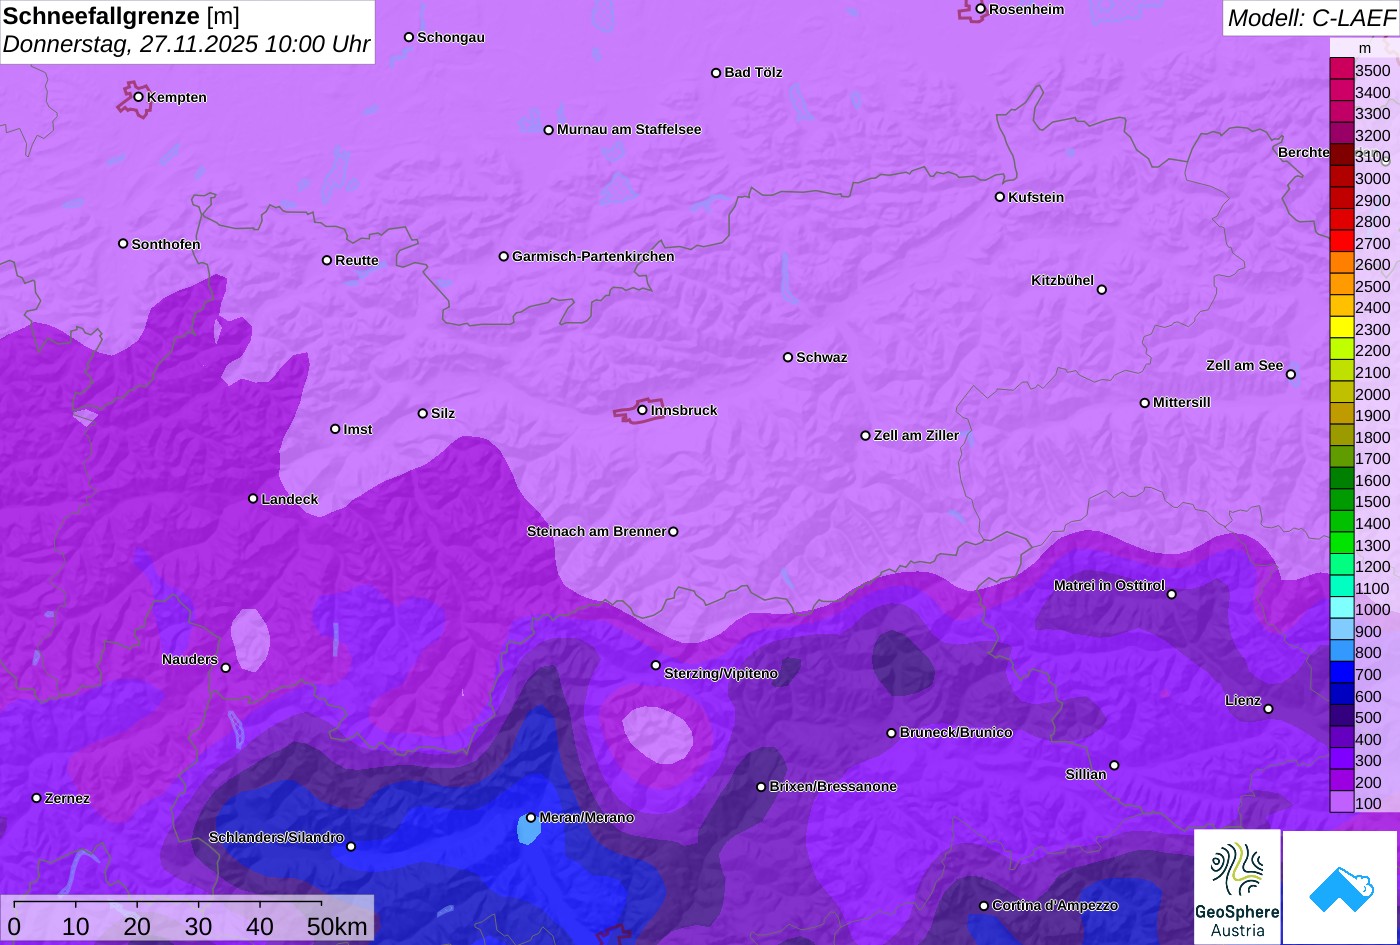The image size is (1400, 945).
Task: Pick the Nauders marker circle
Action: pos(226,667)
